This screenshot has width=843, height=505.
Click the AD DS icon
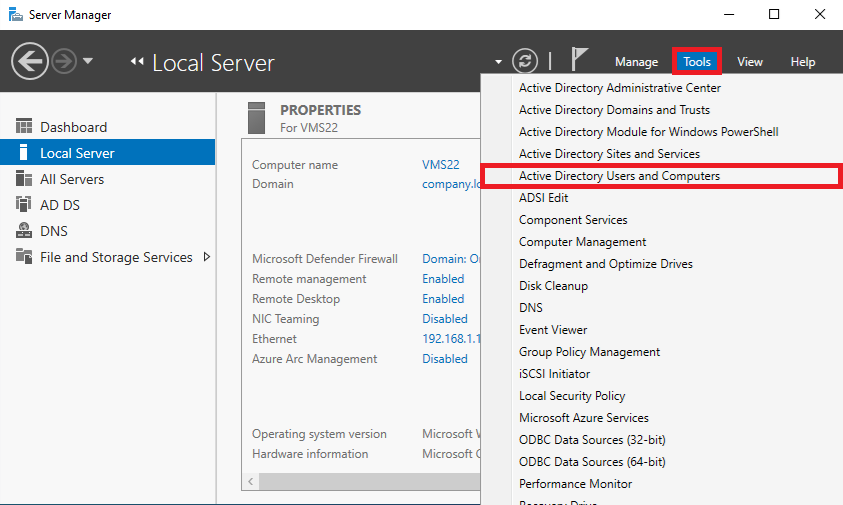click(x=24, y=204)
